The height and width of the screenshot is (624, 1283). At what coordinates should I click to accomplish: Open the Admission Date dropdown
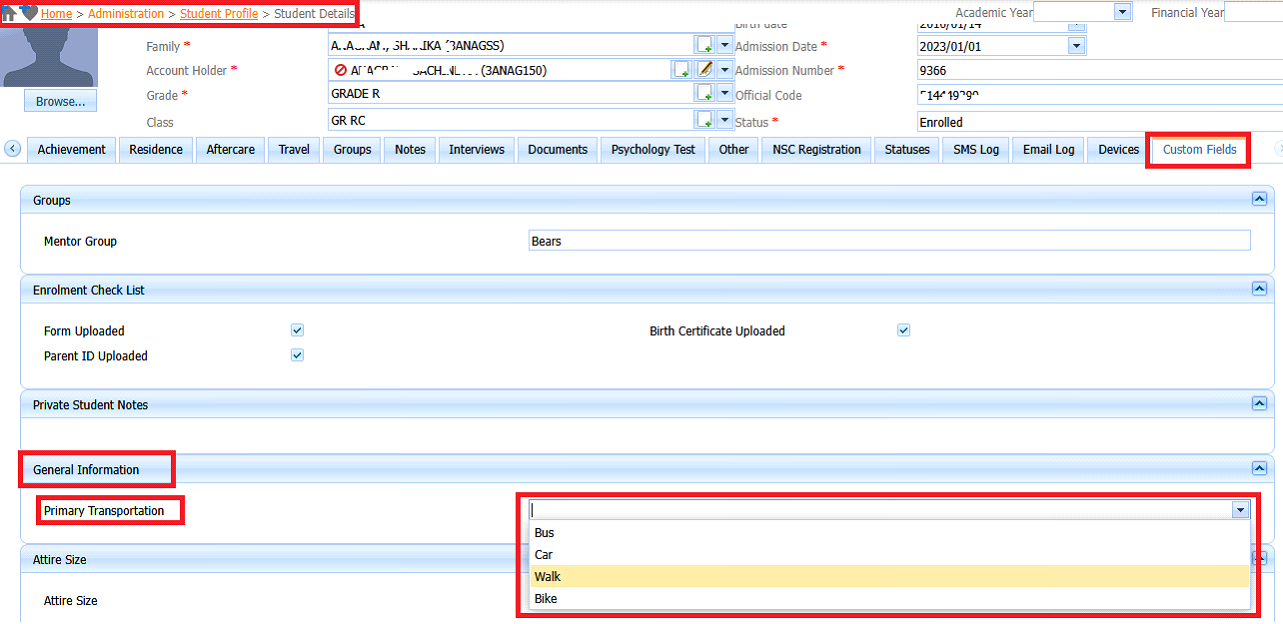pyautogui.click(x=1076, y=46)
